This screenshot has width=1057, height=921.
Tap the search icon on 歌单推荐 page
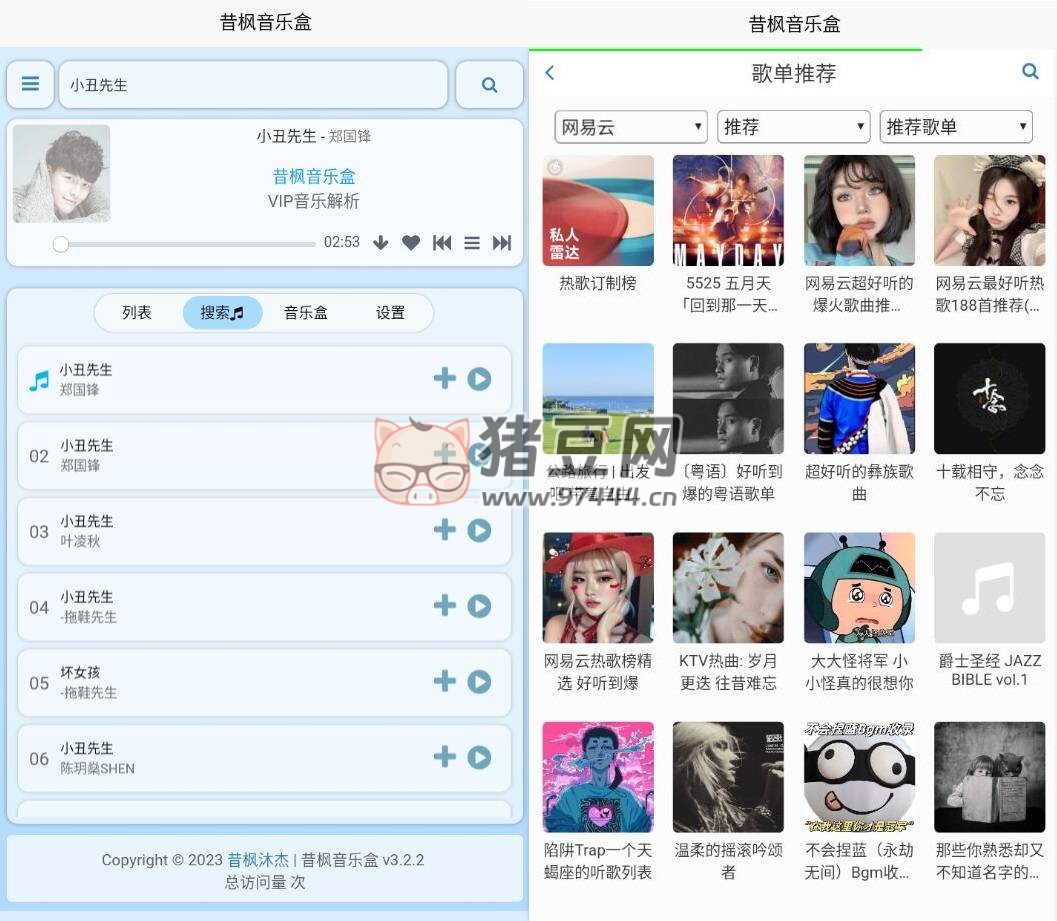(x=1031, y=71)
